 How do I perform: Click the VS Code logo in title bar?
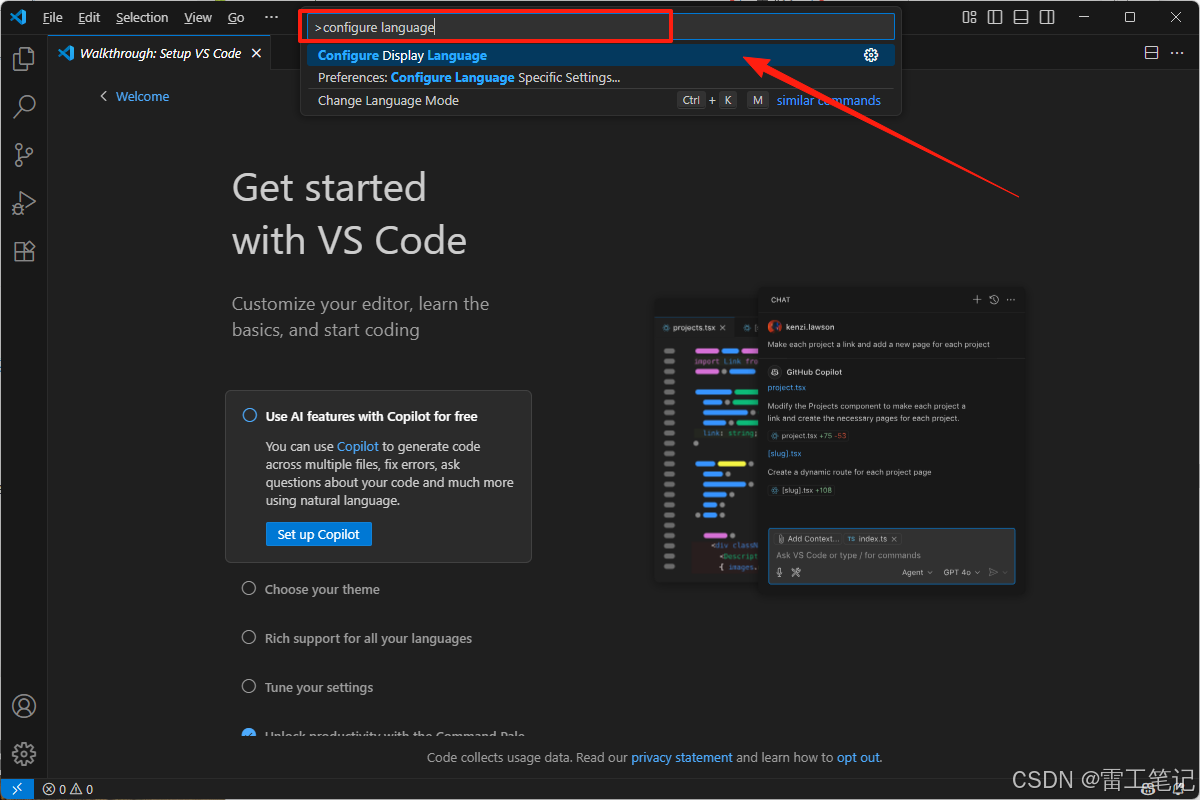click(18, 17)
